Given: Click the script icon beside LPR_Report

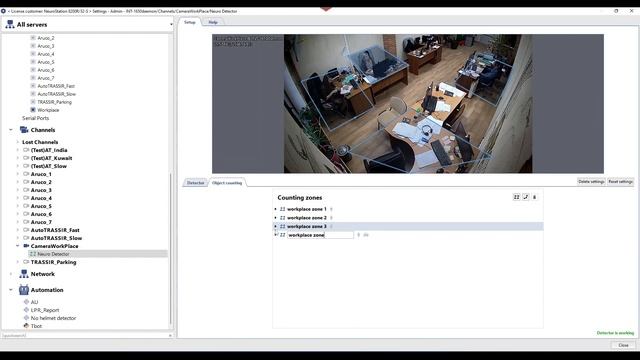Looking at the screenshot, I should click(26, 310).
